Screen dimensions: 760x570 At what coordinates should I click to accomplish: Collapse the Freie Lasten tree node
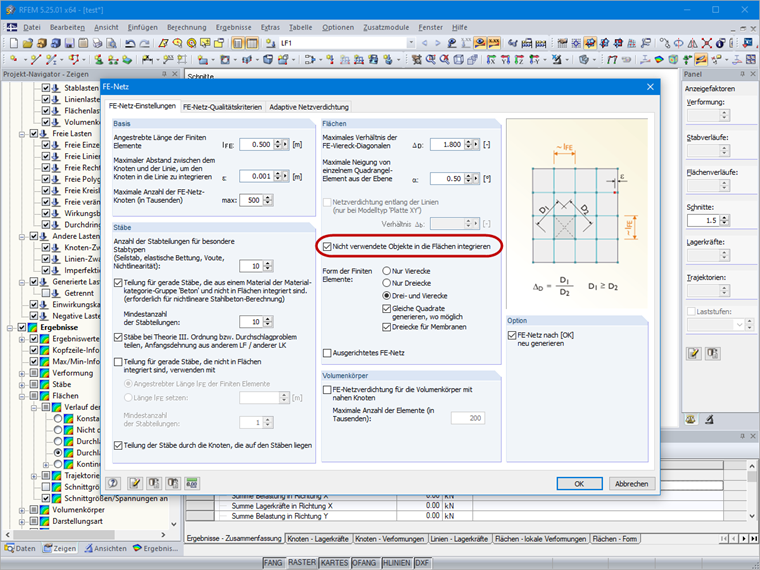[22, 134]
